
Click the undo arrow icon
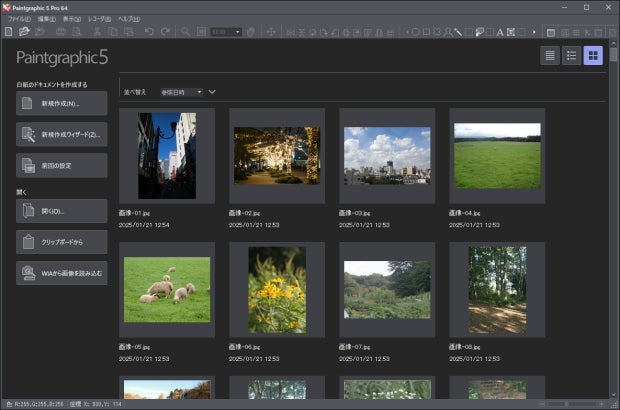click(149, 32)
